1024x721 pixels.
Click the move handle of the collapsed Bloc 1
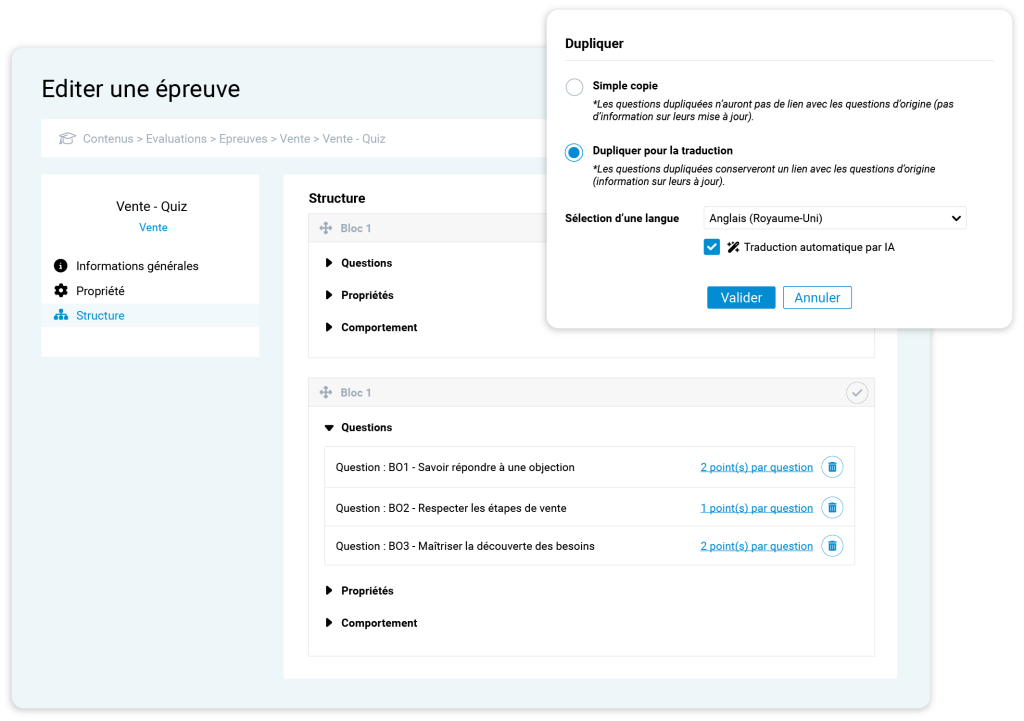(x=326, y=228)
